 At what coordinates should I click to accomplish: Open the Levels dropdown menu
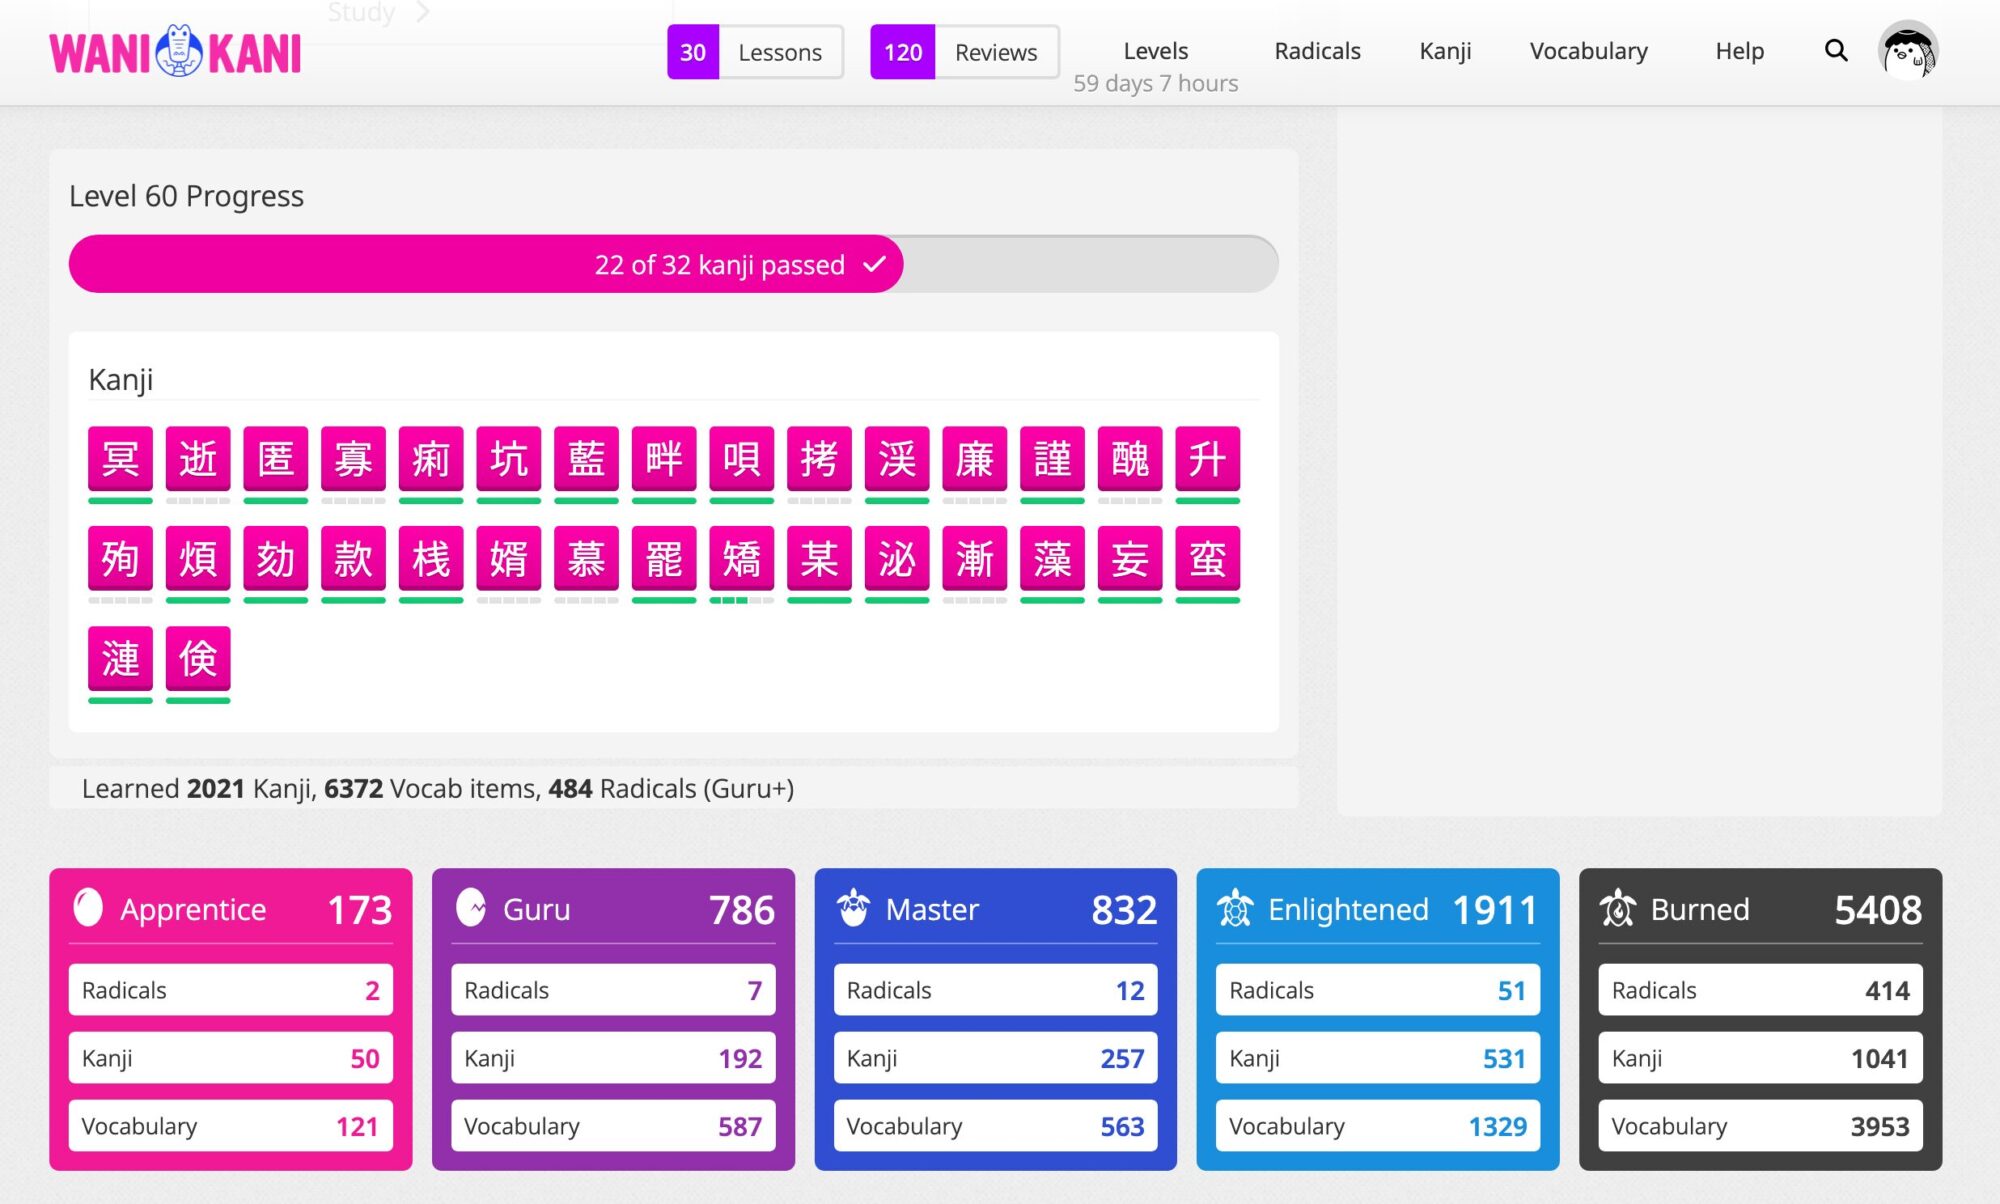click(x=1155, y=51)
